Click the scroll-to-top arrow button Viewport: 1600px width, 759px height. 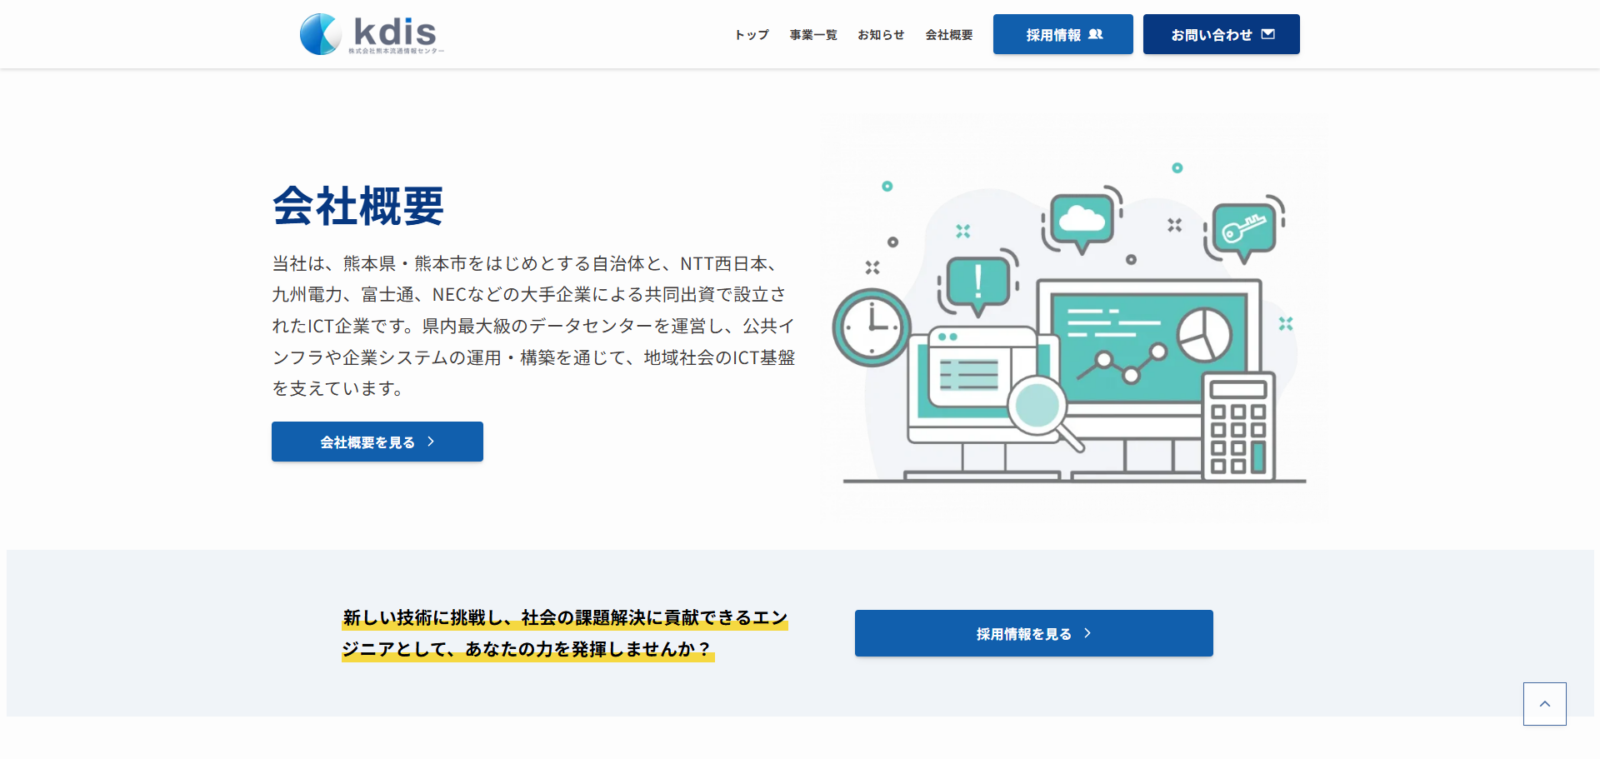click(x=1545, y=704)
